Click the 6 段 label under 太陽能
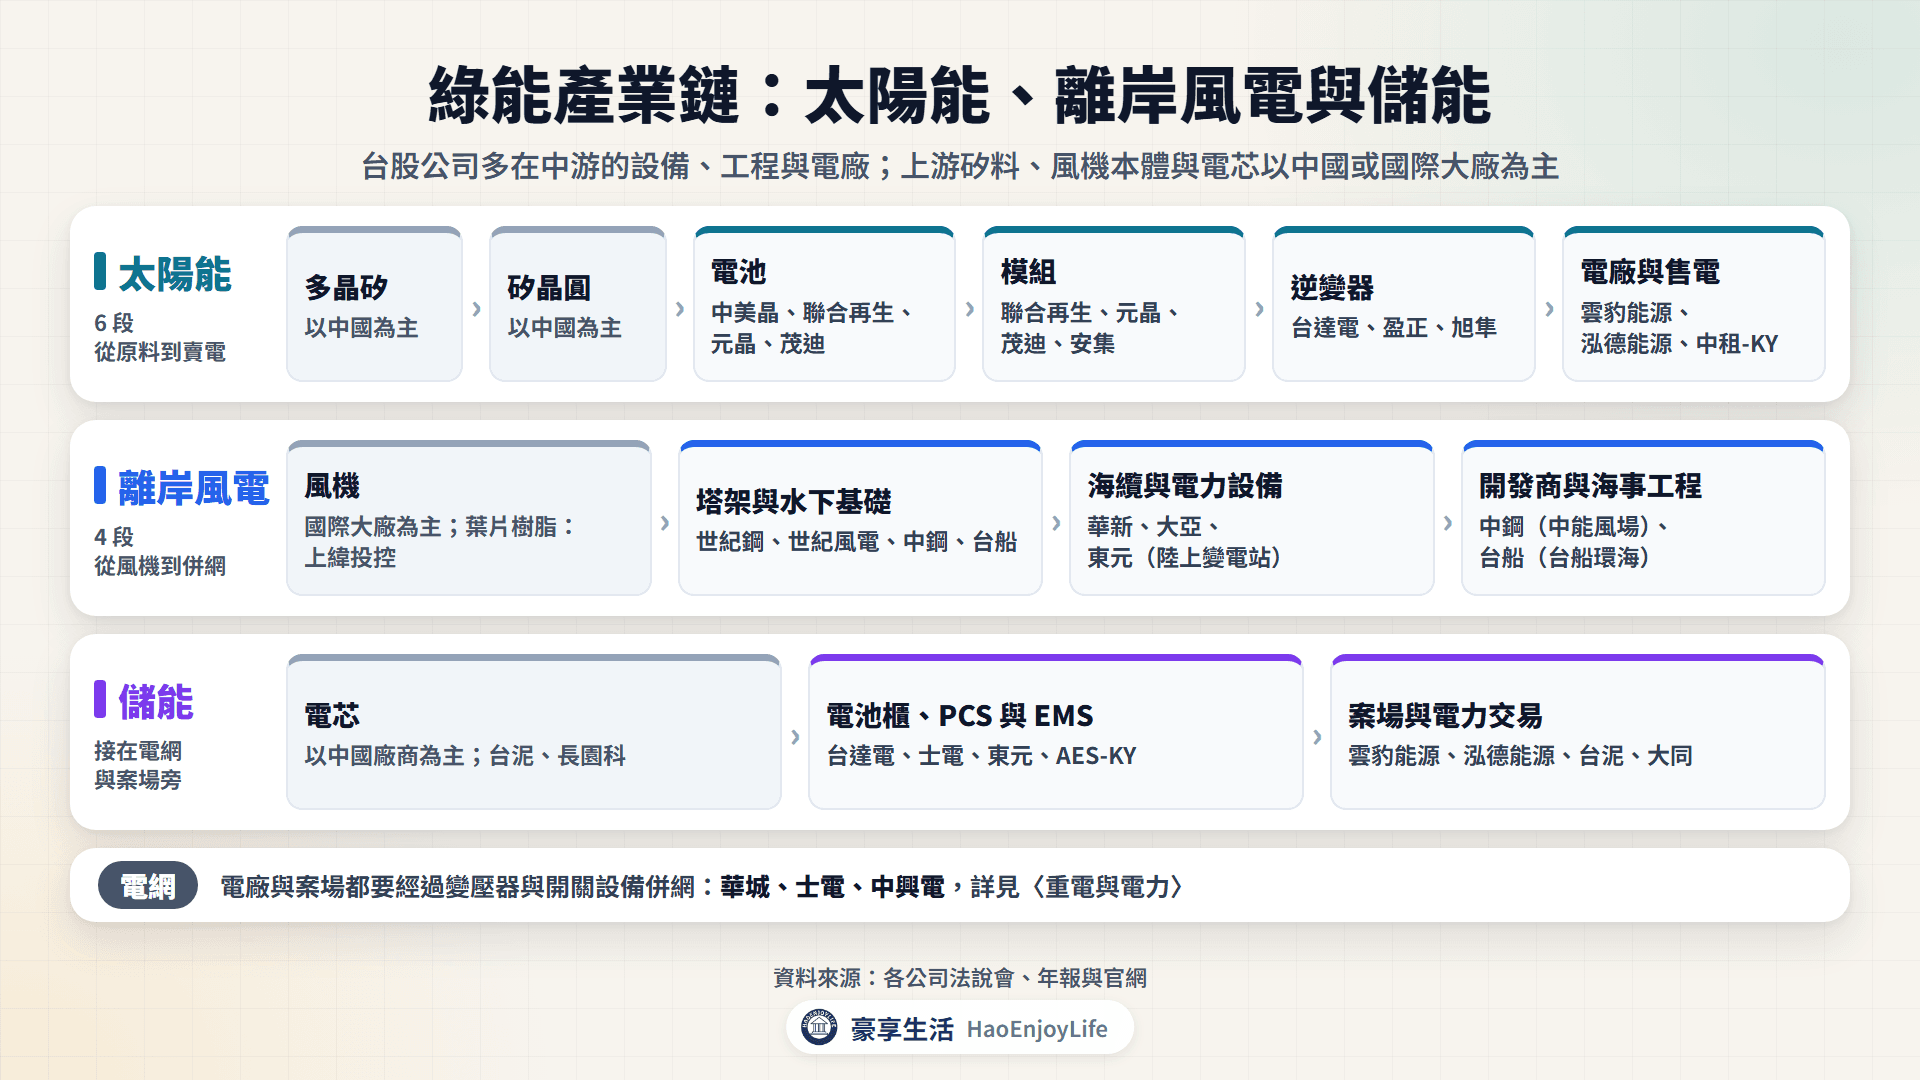Image resolution: width=1920 pixels, height=1080 pixels. pos(114,323)
